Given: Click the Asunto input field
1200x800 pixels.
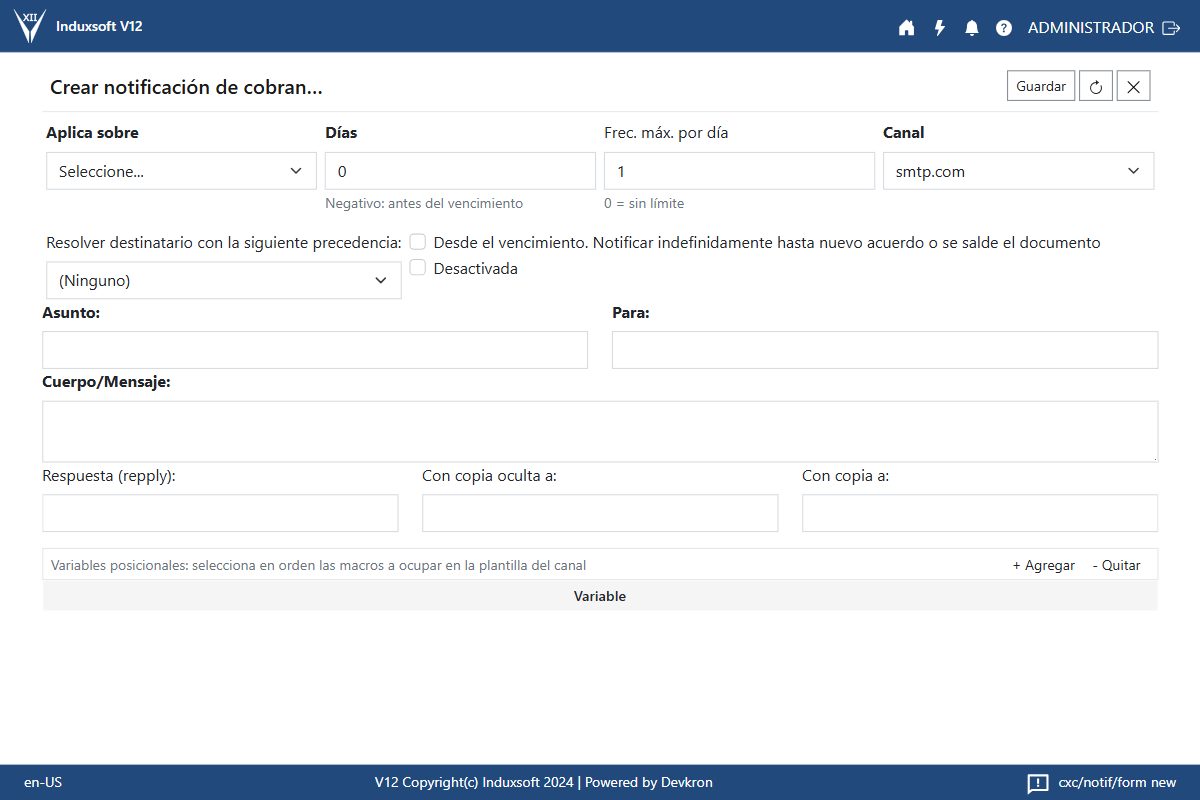Looking at the screenshot, I should point(315,350).
